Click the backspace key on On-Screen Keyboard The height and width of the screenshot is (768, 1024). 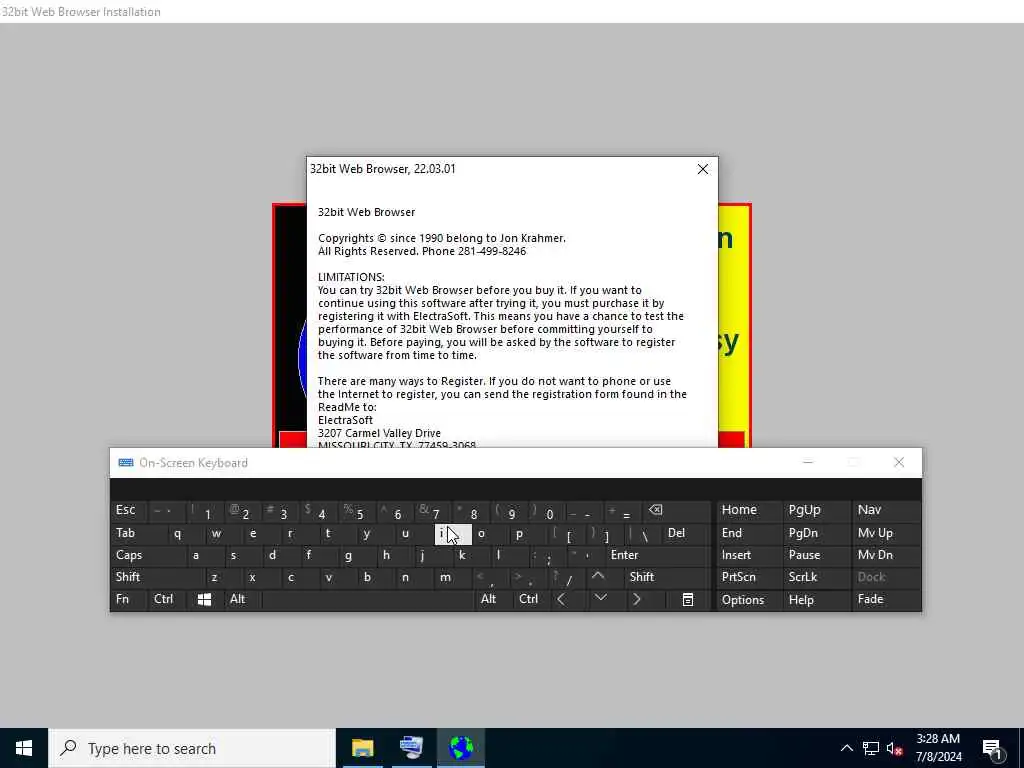pyautogui.click(x=656, y=510)
